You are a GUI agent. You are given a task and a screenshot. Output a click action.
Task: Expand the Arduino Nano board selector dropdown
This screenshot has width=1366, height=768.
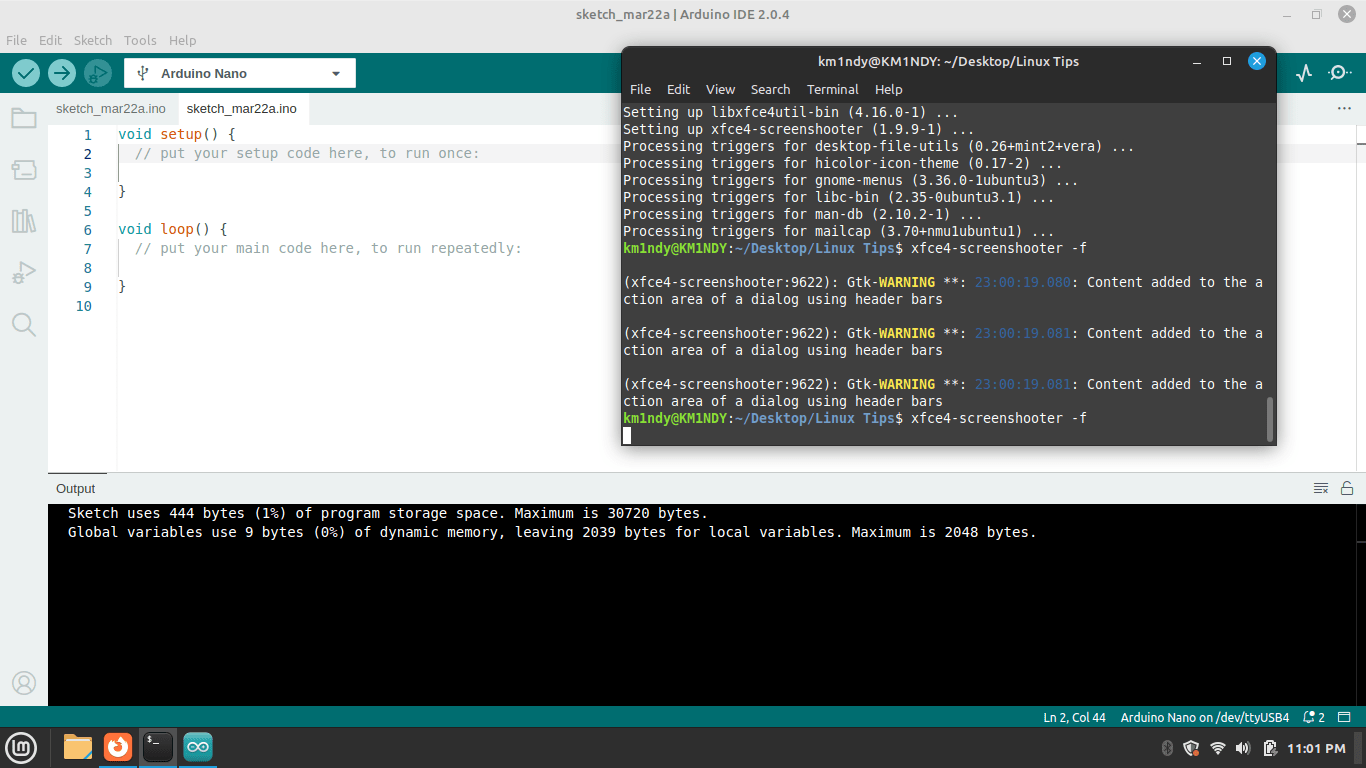point(240,73)
